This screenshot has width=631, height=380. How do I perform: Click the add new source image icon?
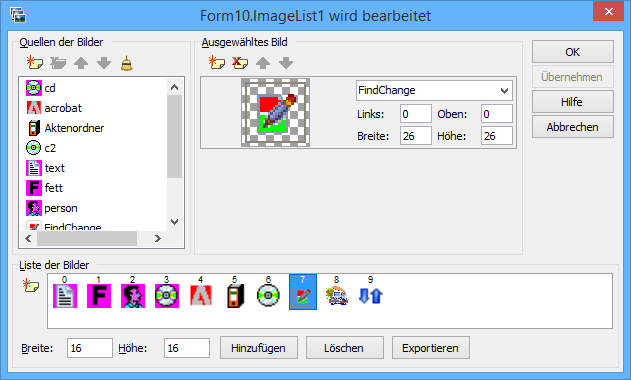(x=35, y=63)
